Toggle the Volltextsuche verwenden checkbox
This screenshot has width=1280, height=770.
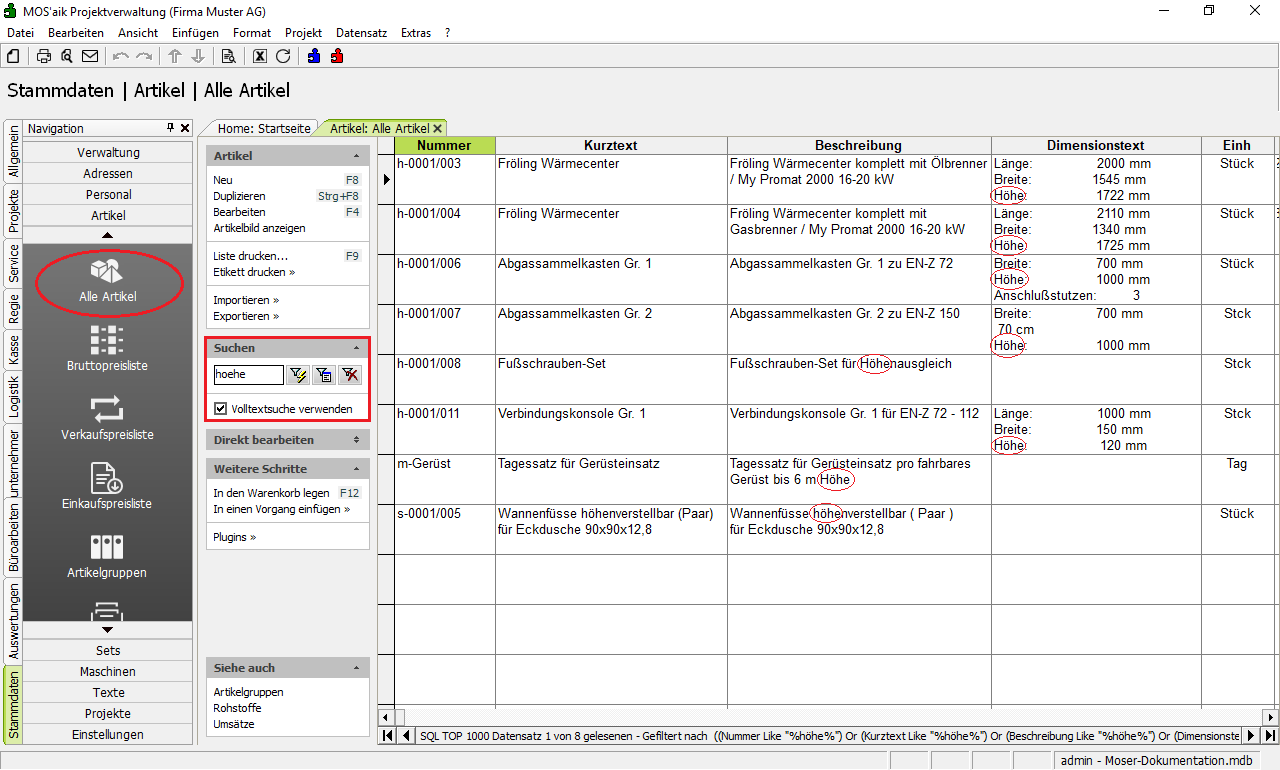tap(221, 409)
